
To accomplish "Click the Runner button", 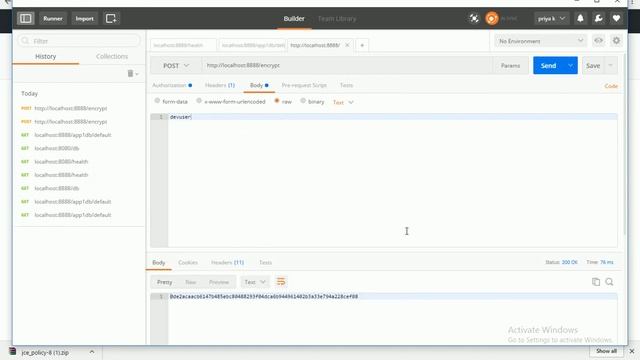I will [53, 18].
